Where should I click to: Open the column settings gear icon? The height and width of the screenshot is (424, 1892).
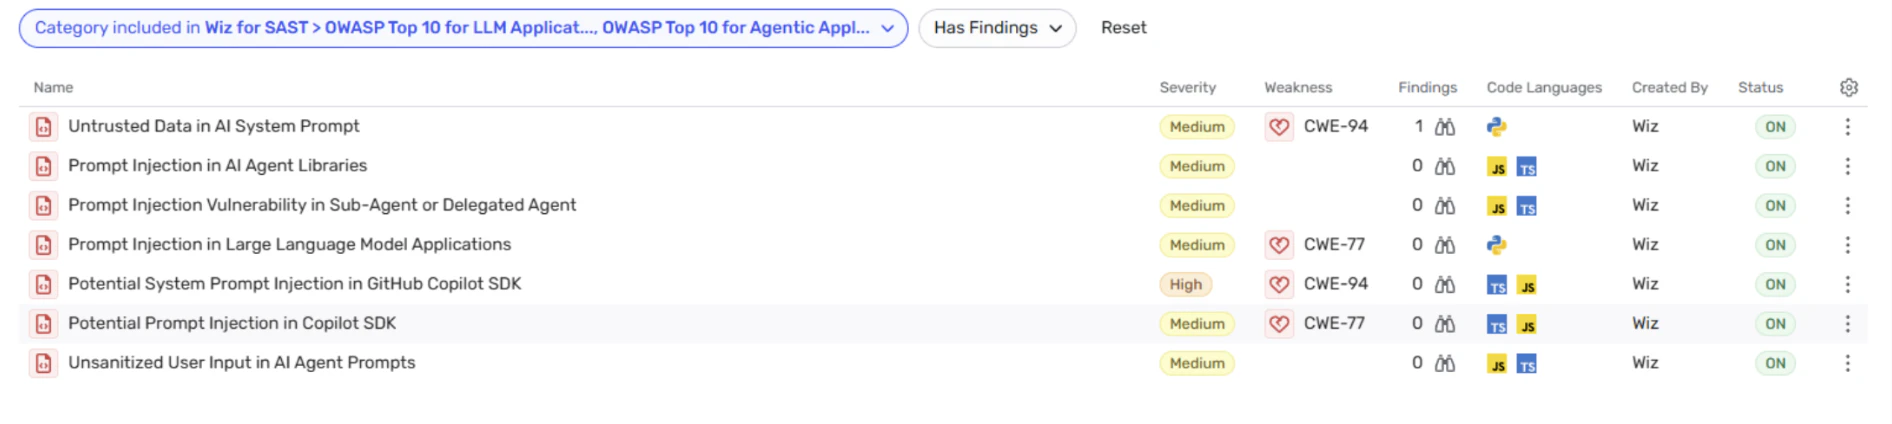pos(1848,88)
